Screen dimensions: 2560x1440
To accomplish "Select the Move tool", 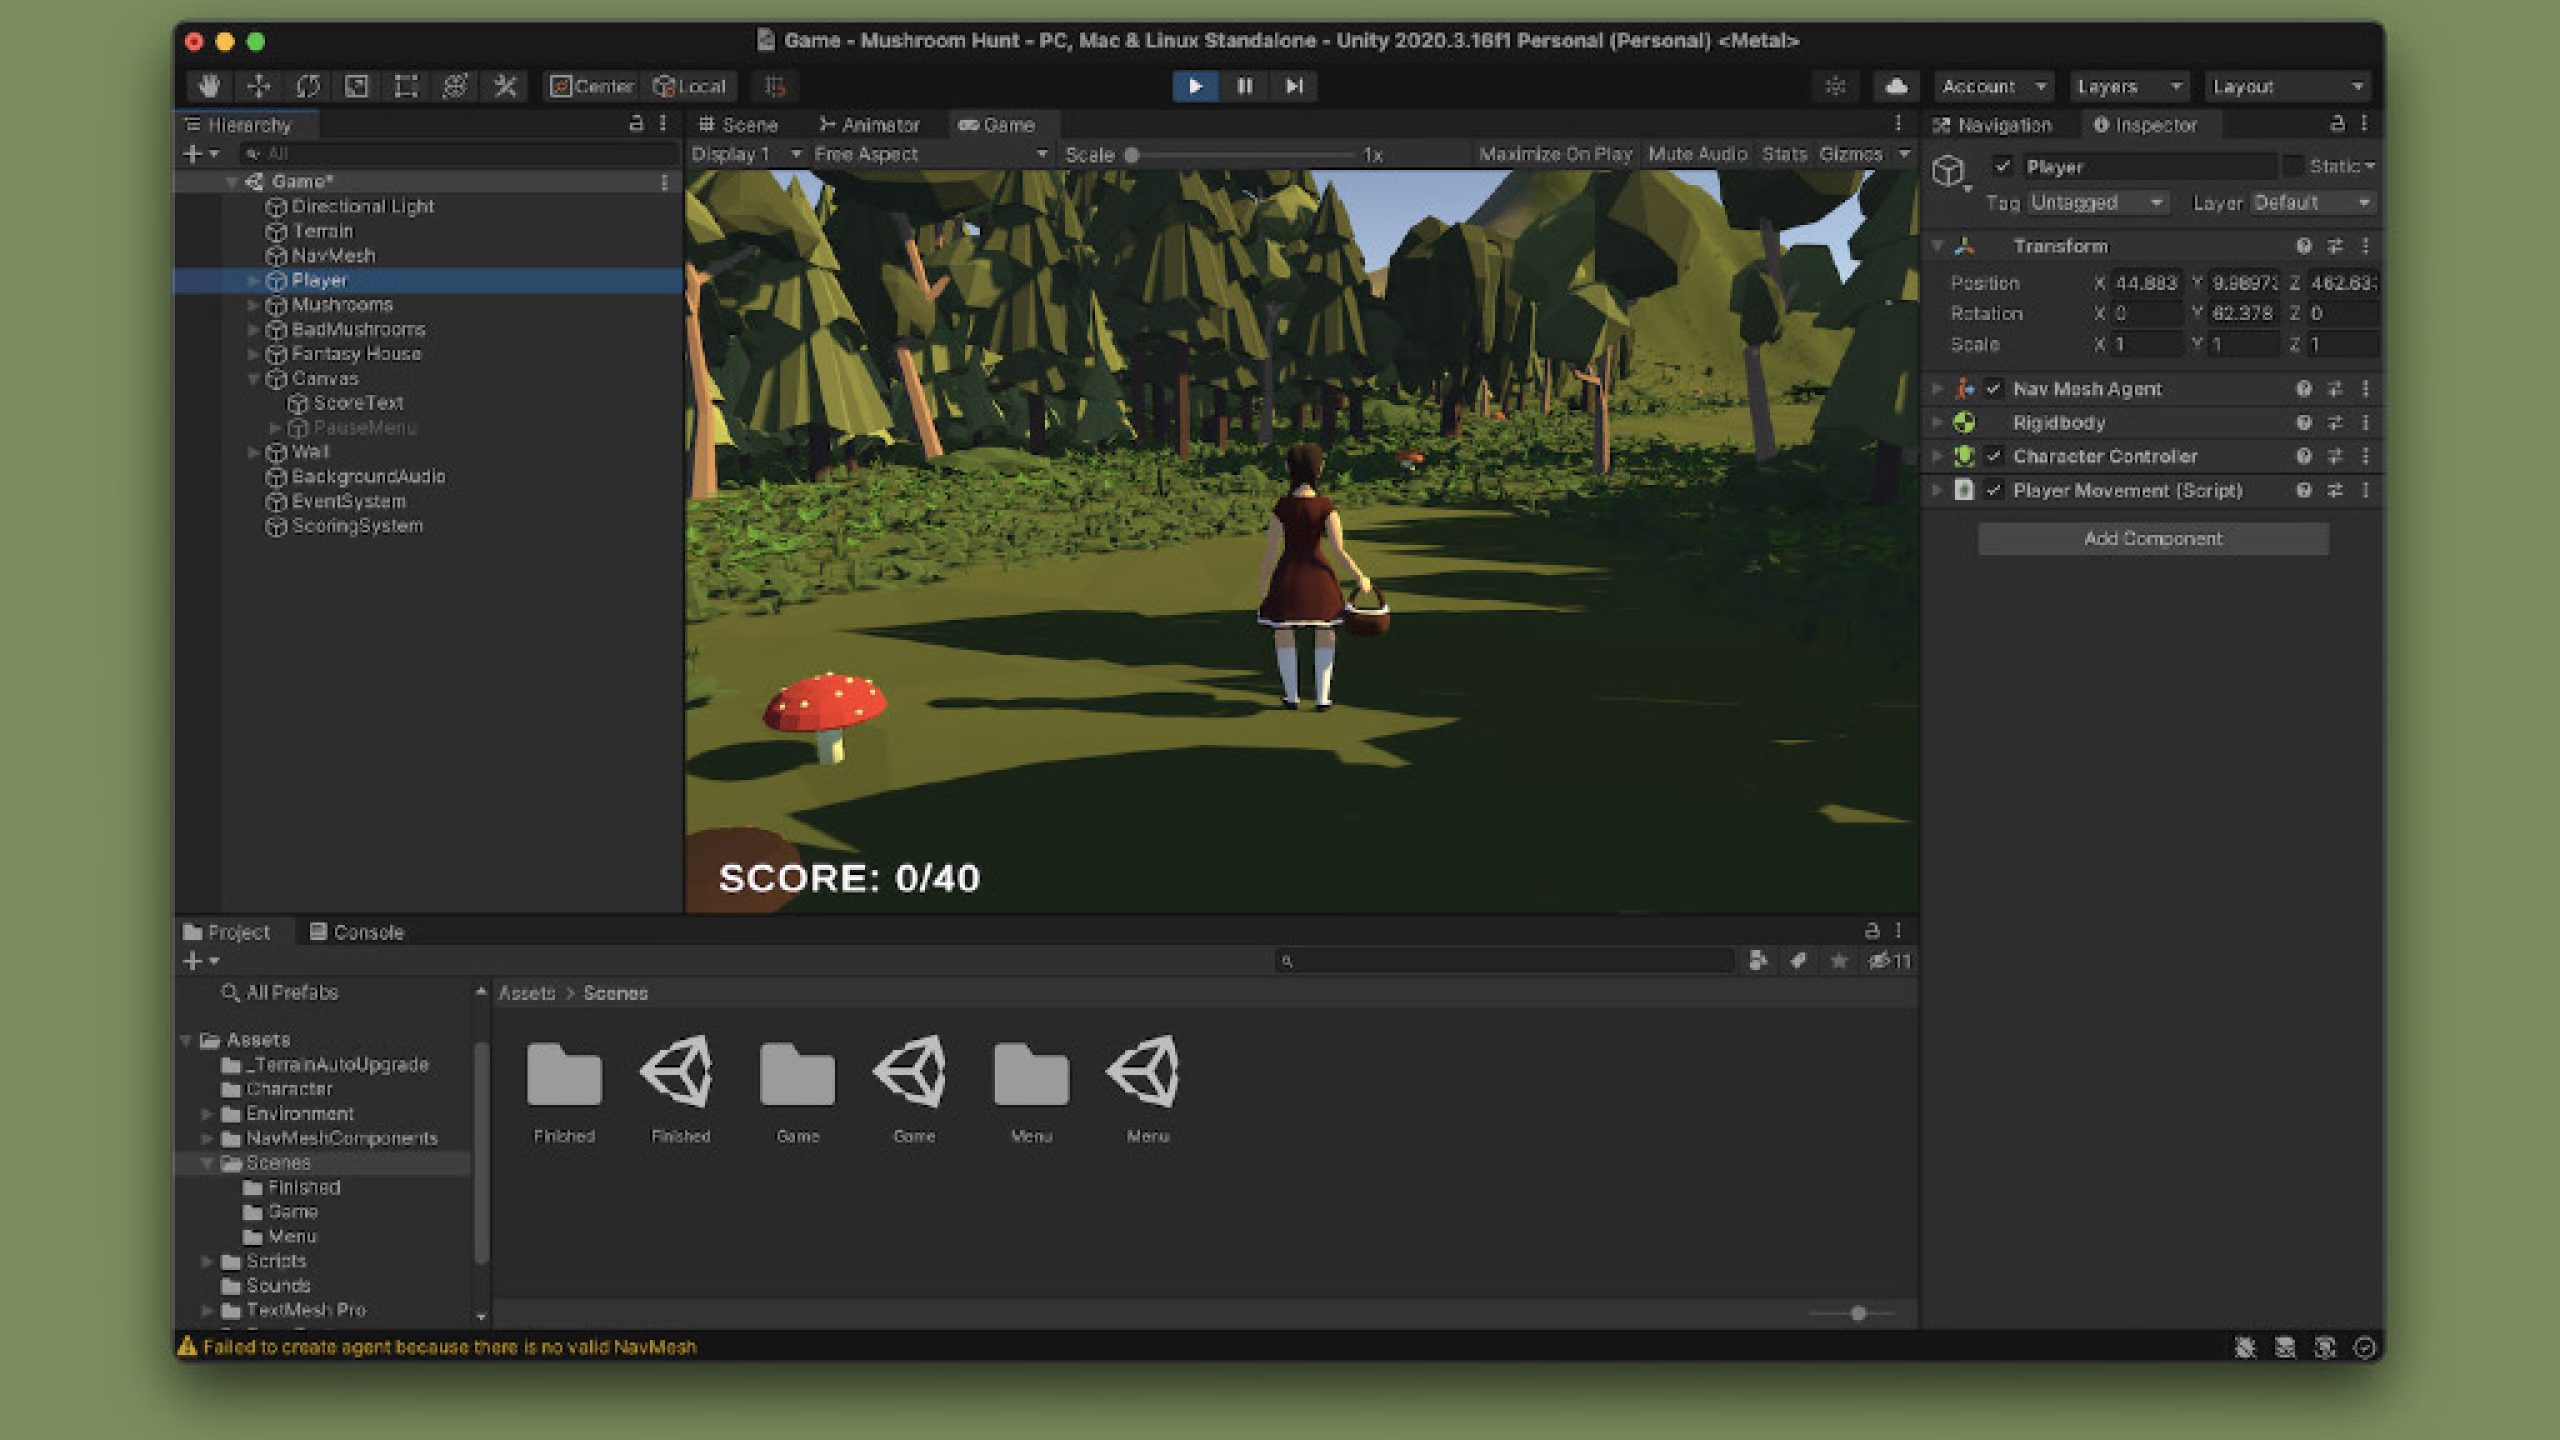I will pyautogui.click(x=258, y=86).
